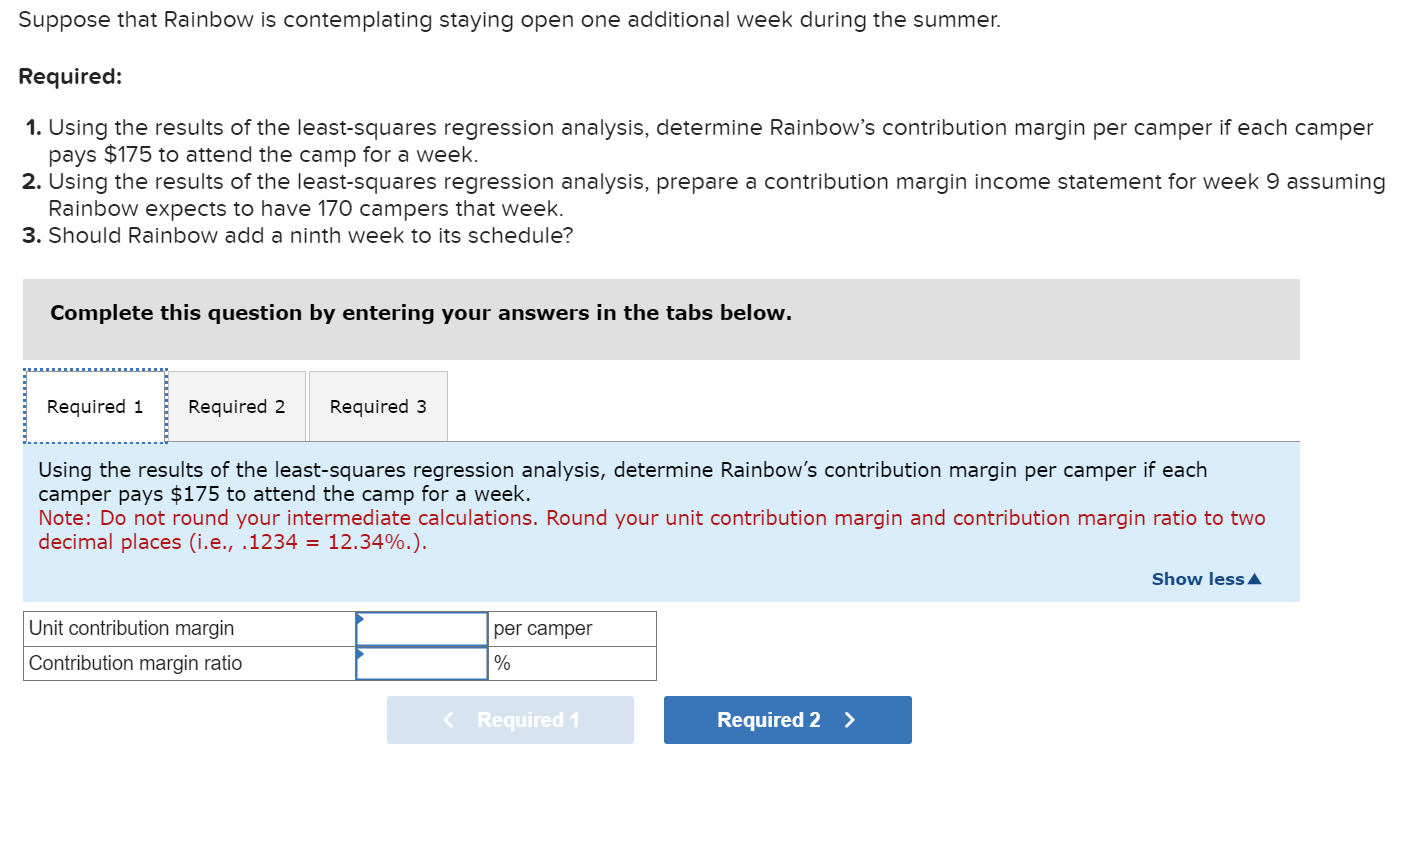
Task: Click the upward arrow beside Show less
Action: coord(1254,578)
